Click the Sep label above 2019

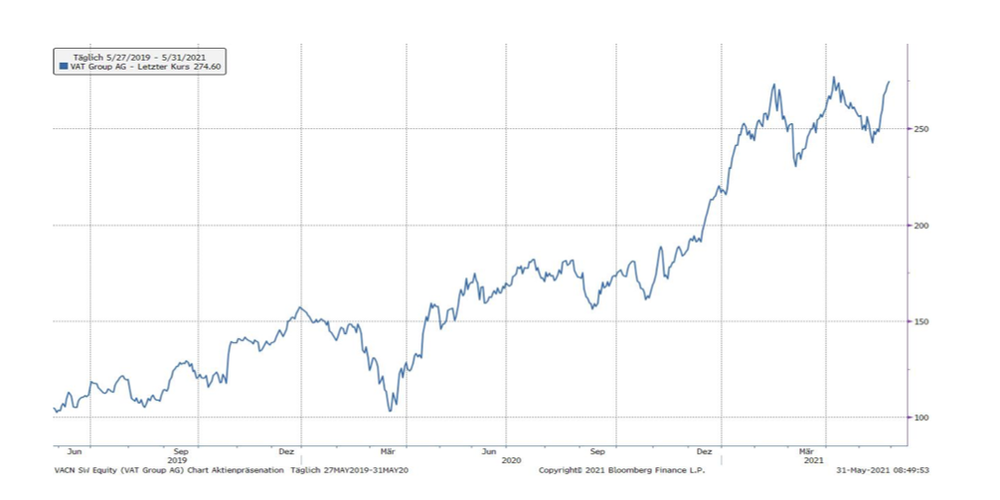(182, 451)
